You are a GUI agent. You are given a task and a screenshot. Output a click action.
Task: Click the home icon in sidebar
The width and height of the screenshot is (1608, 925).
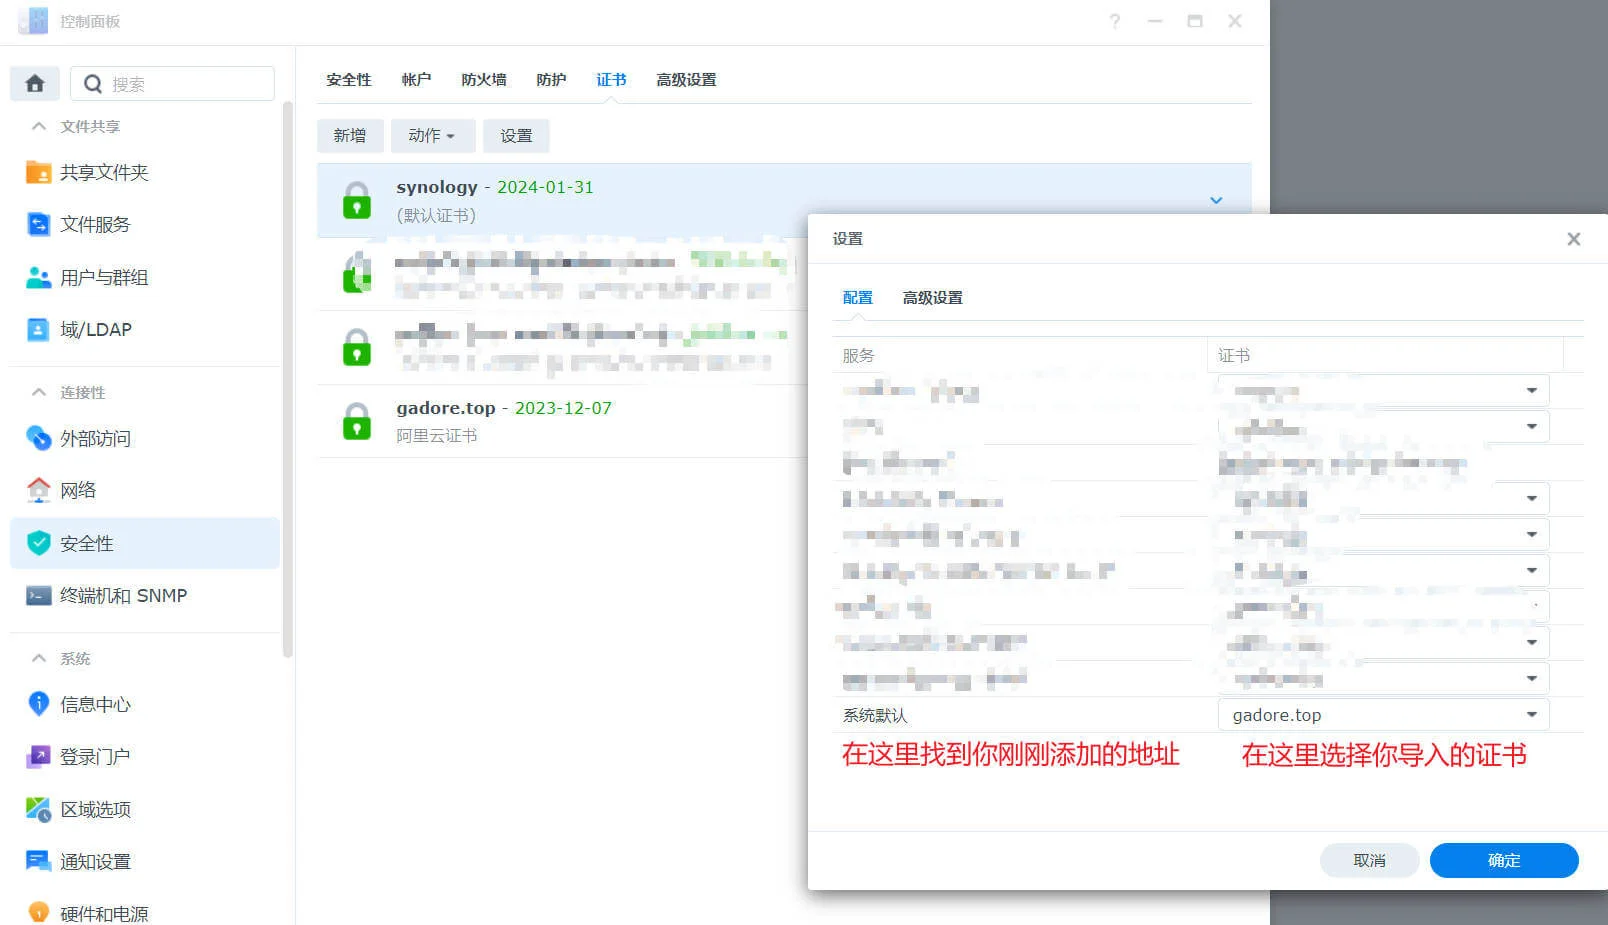point(35,84)
